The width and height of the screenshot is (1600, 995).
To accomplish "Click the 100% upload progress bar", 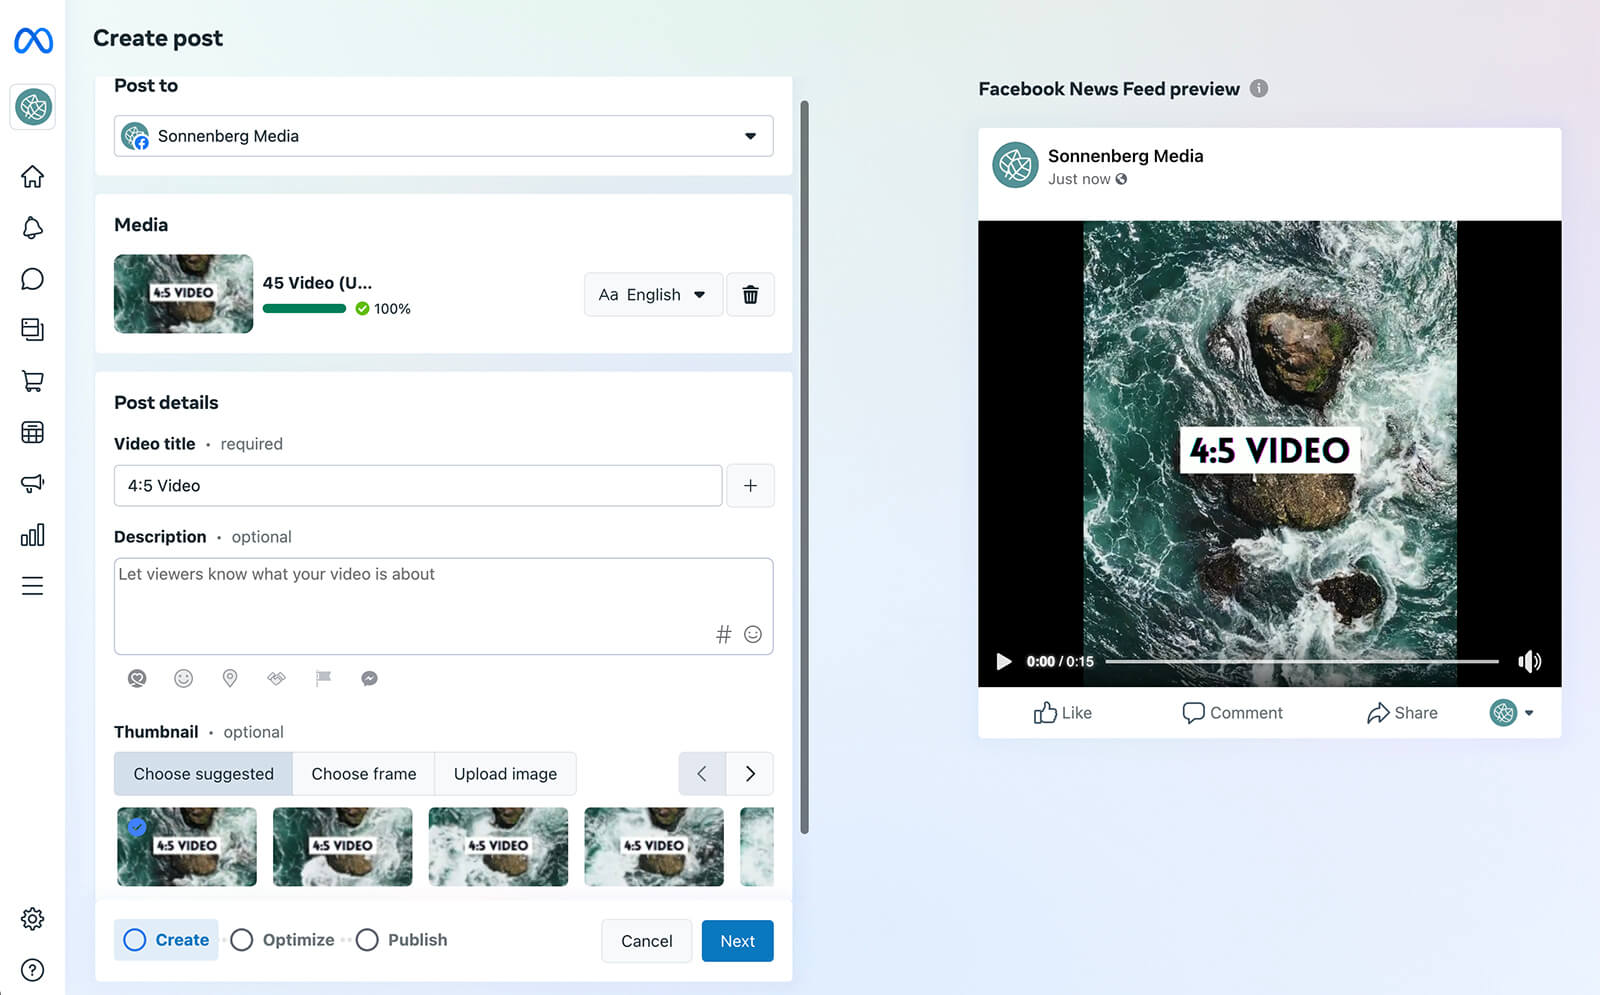I will (x=304, y=309).
